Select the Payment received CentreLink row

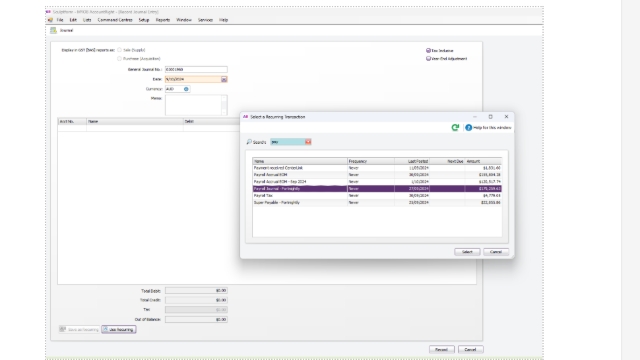click(x=377, y=168)
